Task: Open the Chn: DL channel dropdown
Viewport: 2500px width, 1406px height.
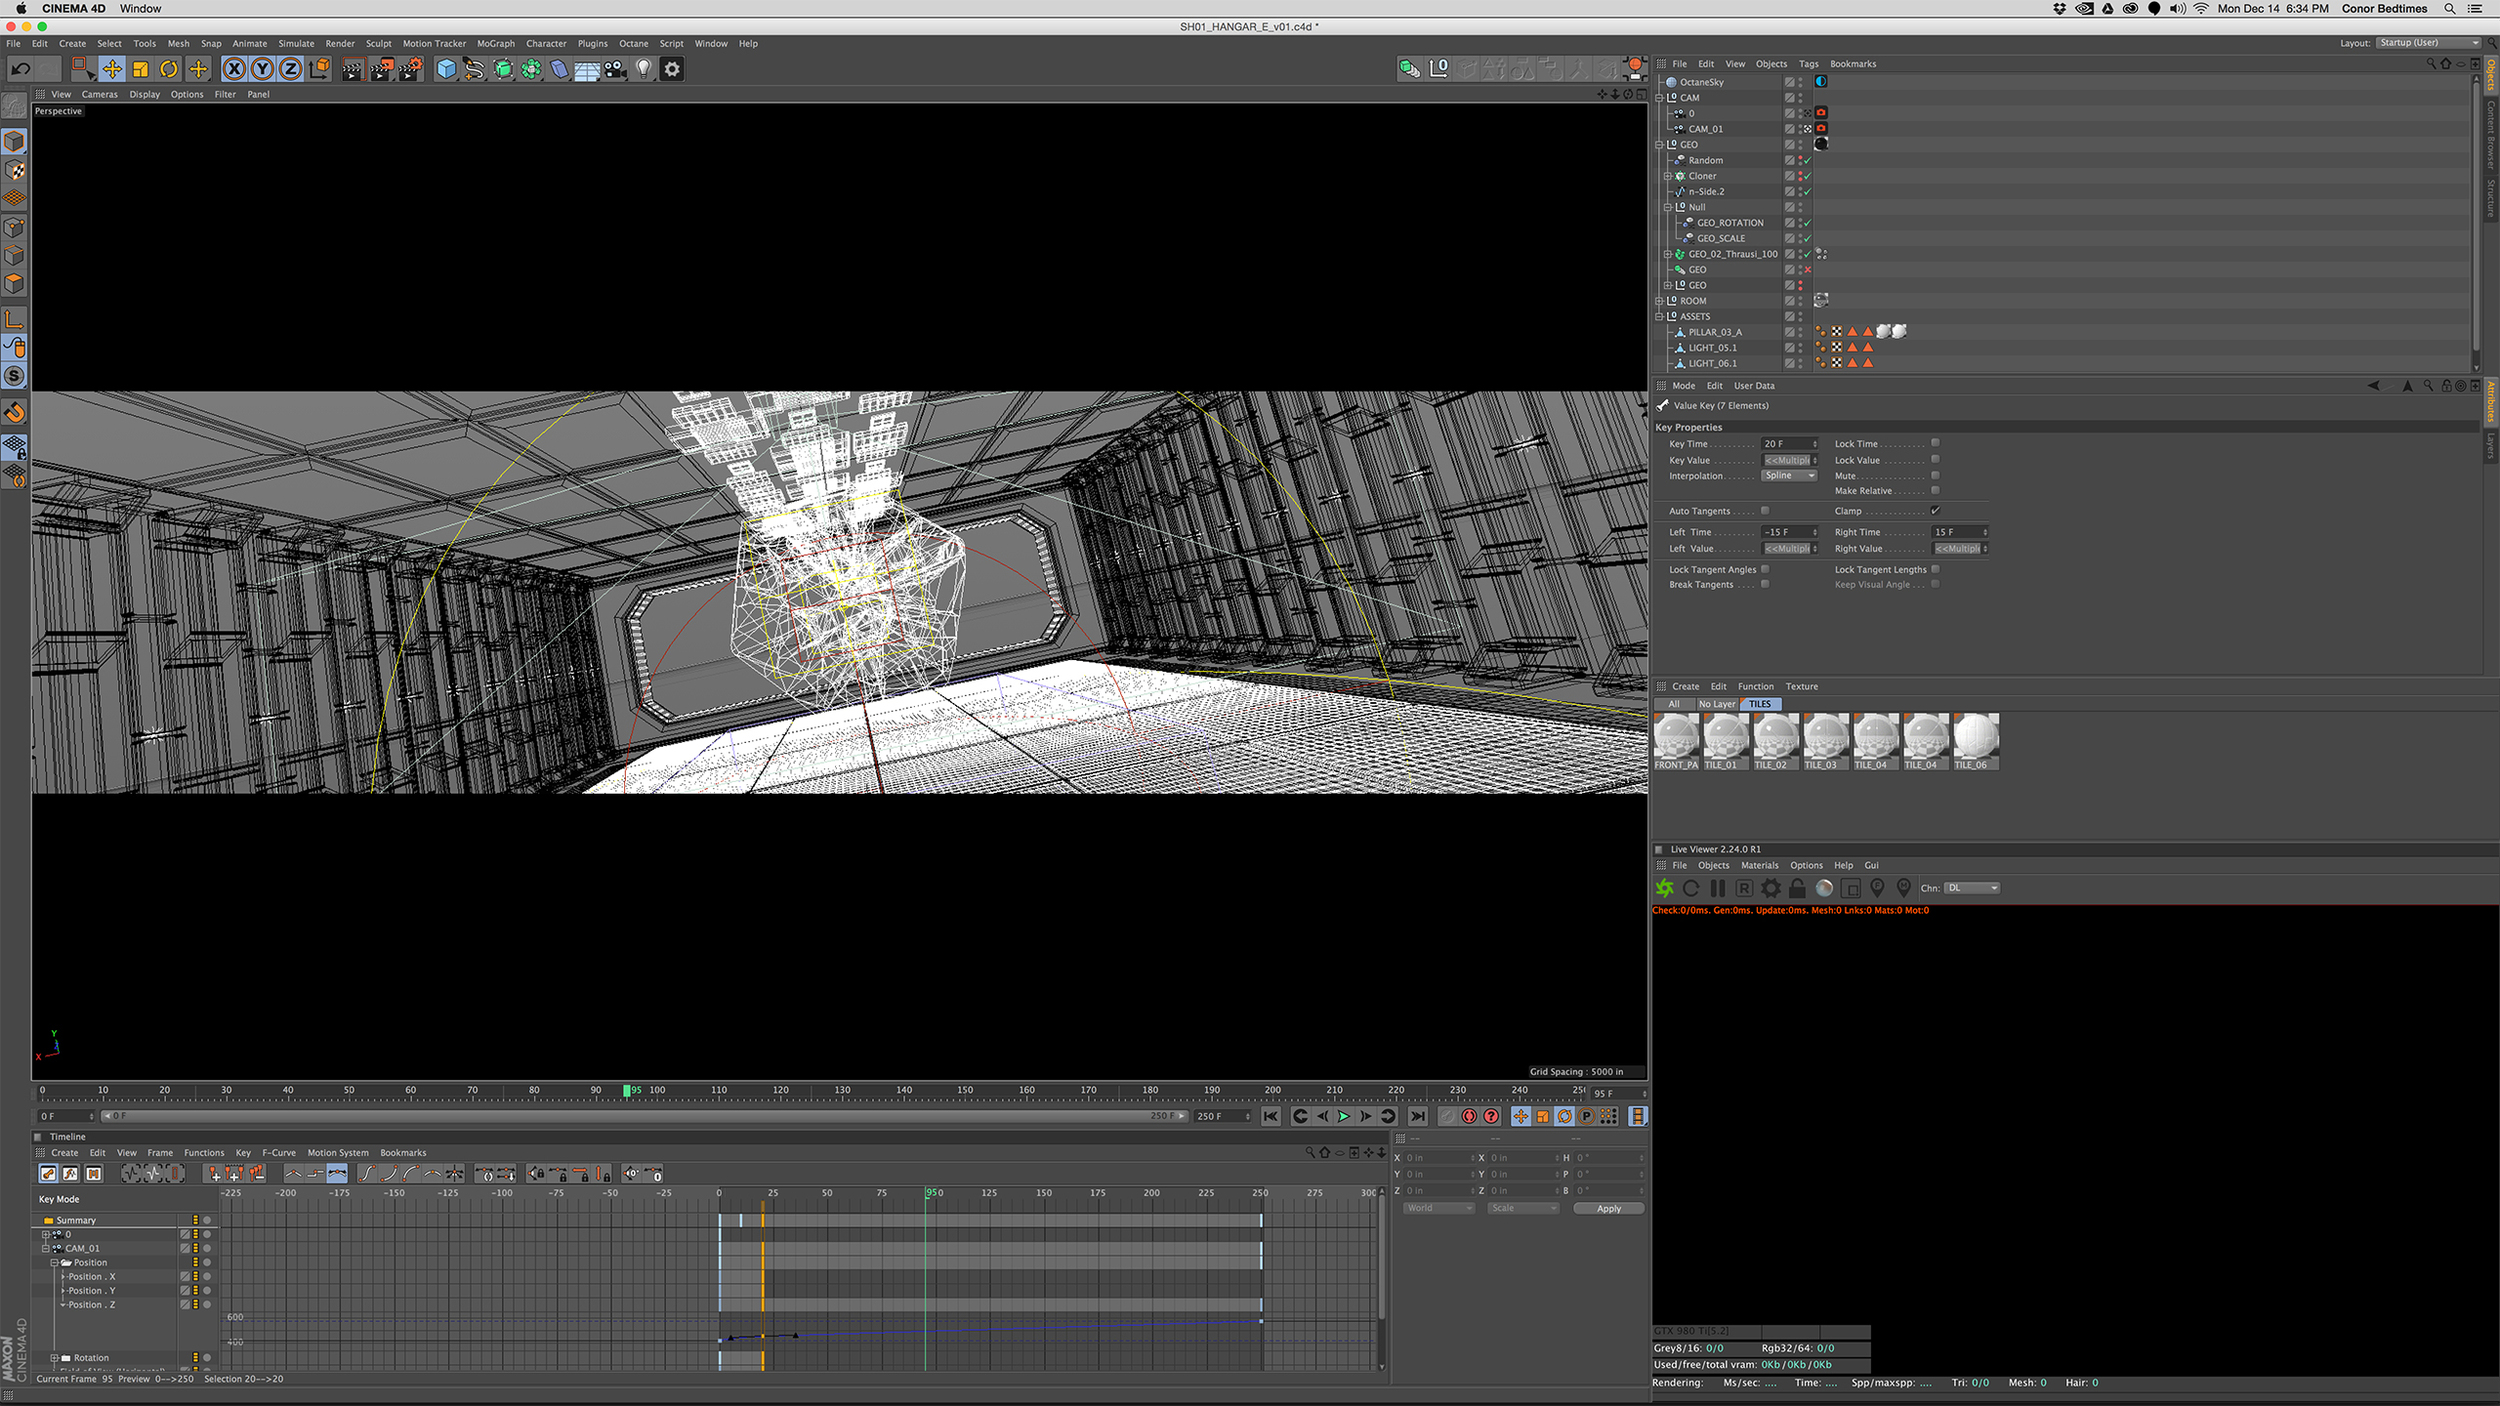Action: coord(1972,888)
